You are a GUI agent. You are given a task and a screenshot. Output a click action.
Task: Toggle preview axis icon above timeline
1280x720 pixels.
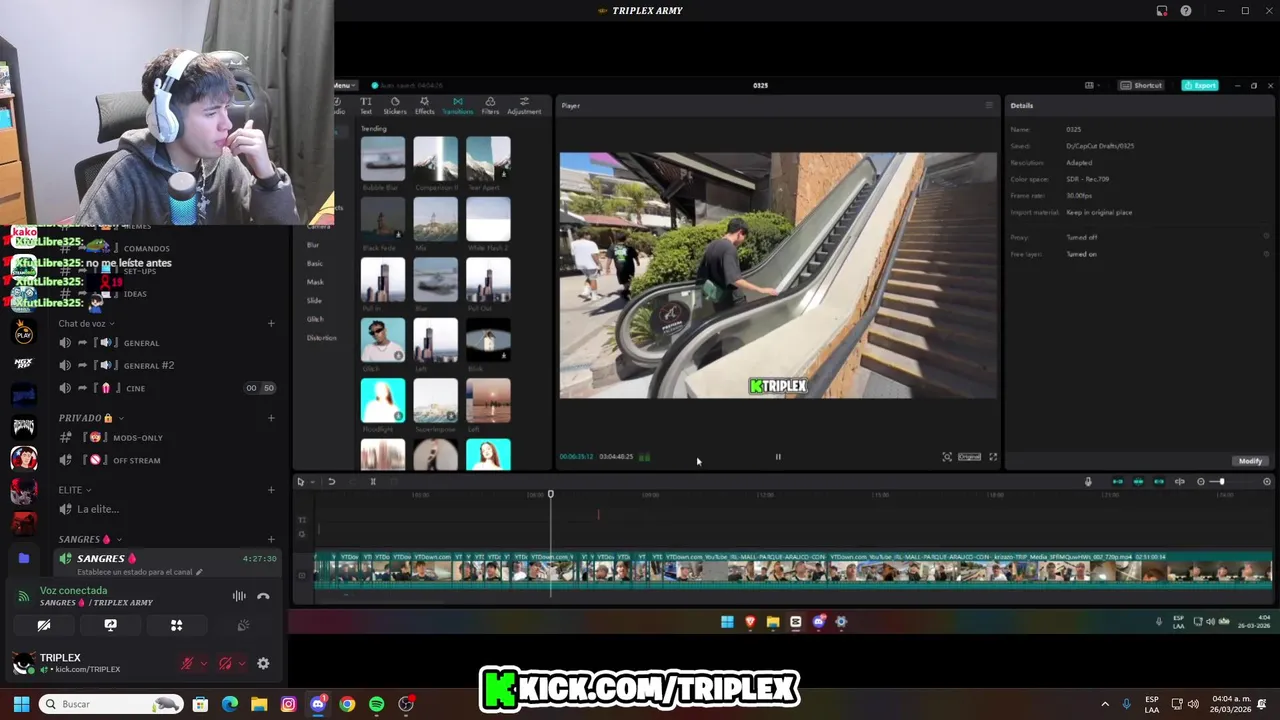[x=1180, y=482]
